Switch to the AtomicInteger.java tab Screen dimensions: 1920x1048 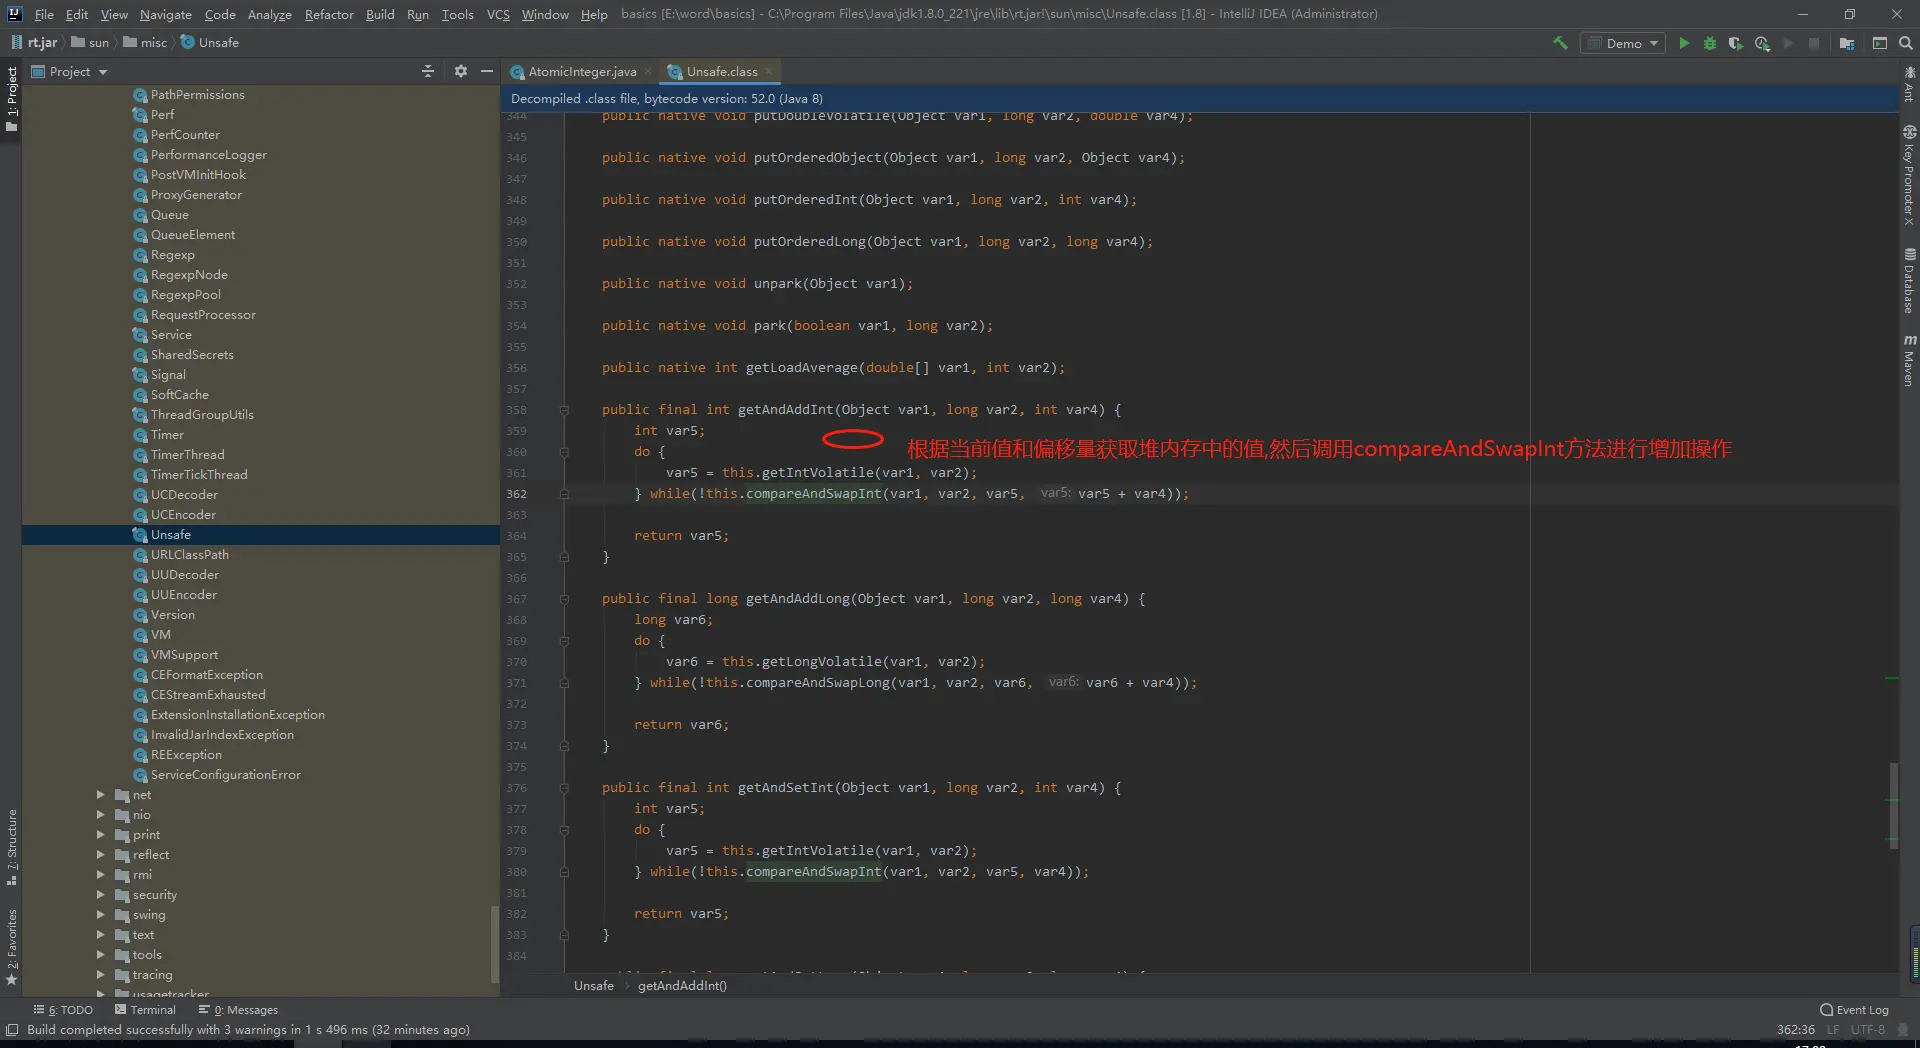pyautogui.click(x=582, y=72)
